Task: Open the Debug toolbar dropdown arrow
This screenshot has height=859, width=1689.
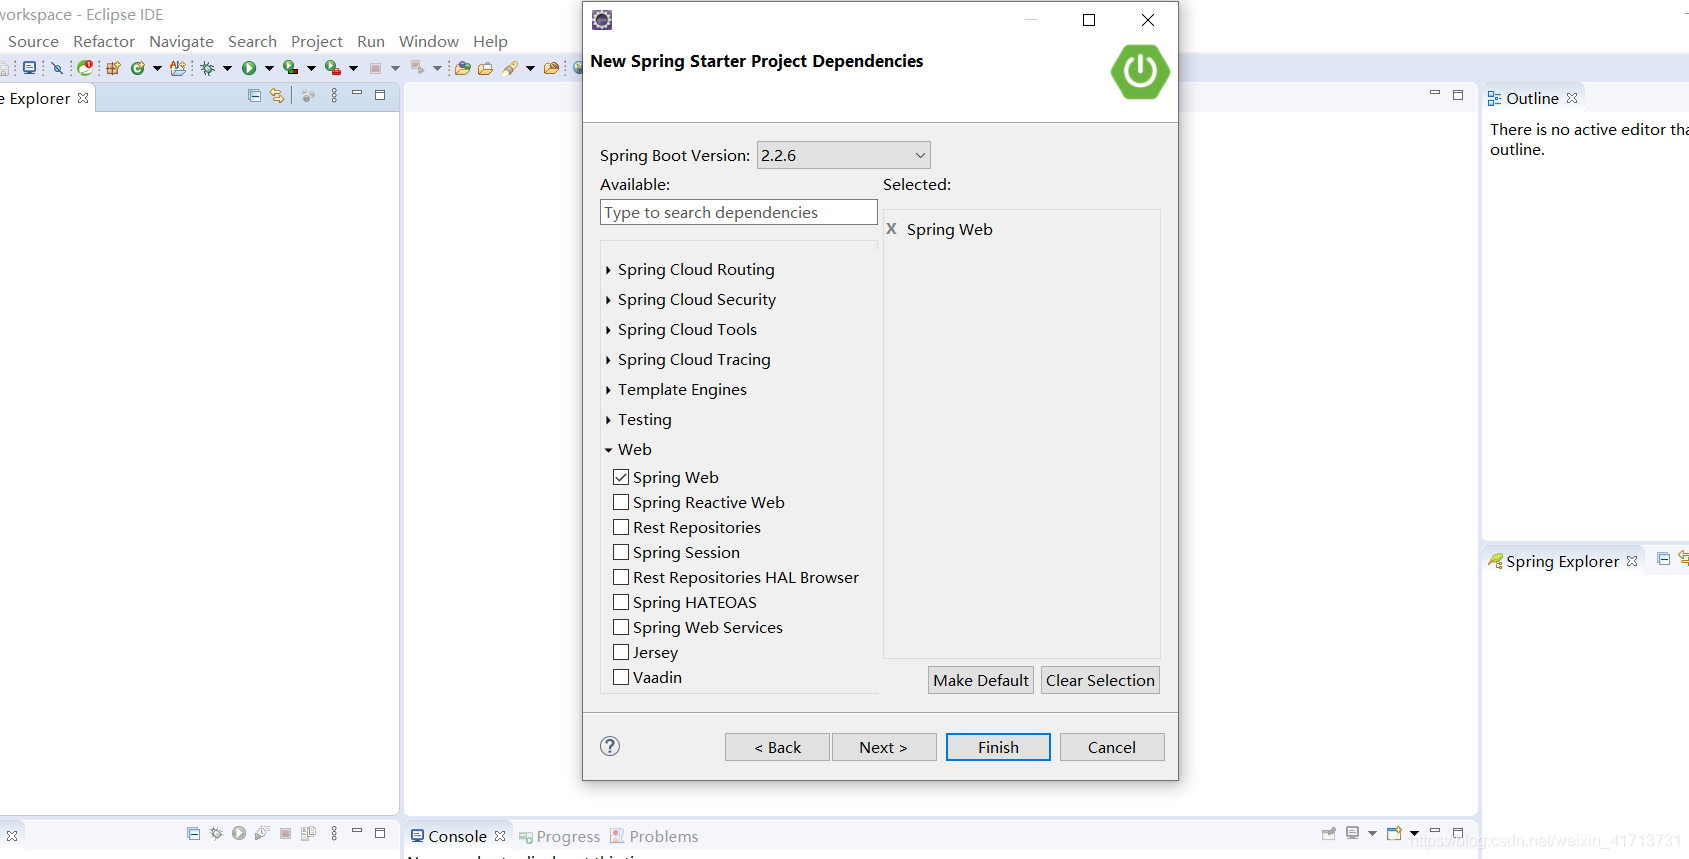Action: point(227,68)
